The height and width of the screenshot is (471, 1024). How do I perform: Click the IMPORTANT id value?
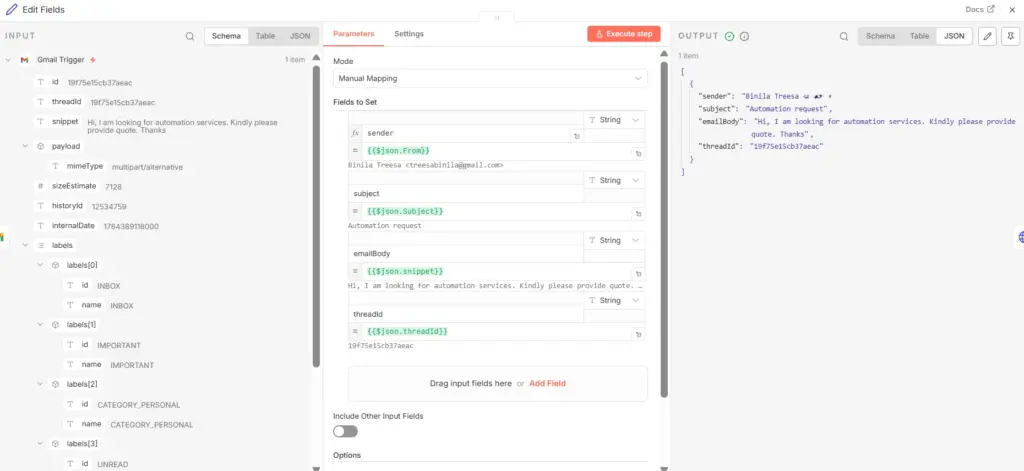pyautogui.click(x=119, y=345)
